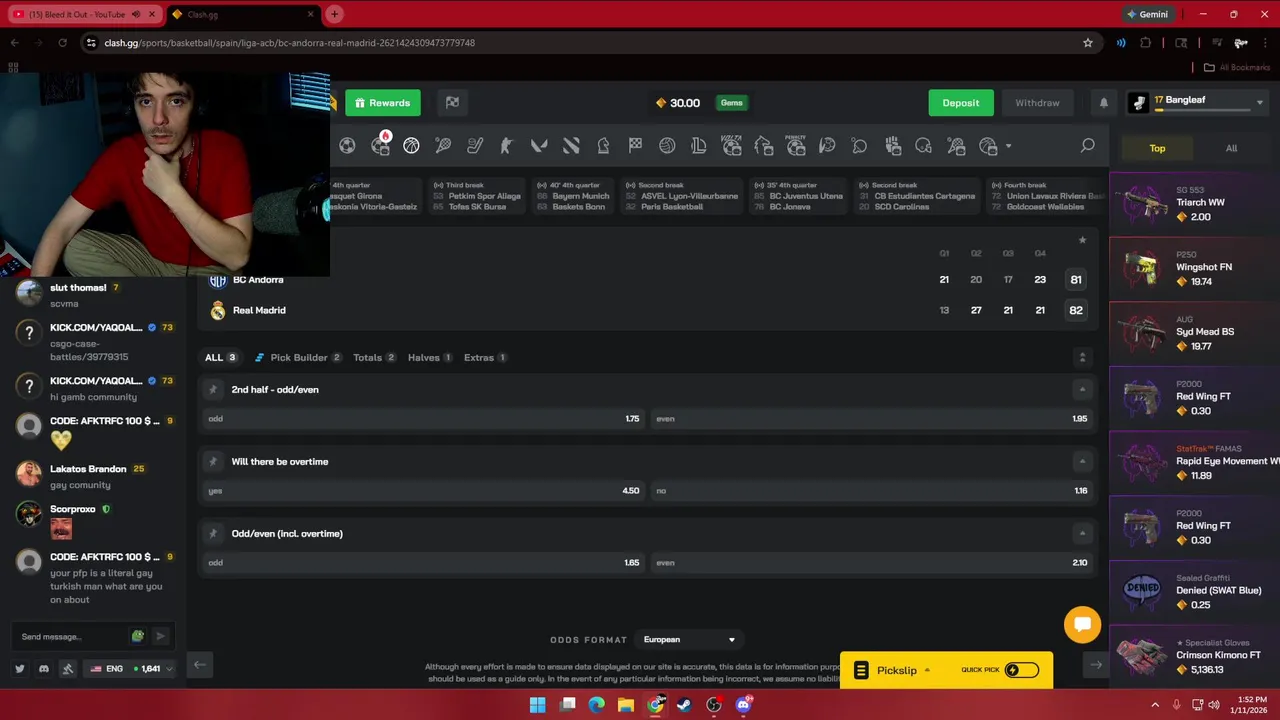The width and height of the screenshot is (1280, 720).
Task: Pin the Will there be overtime market
Action: pyautogui.click(x=213, y=461)
